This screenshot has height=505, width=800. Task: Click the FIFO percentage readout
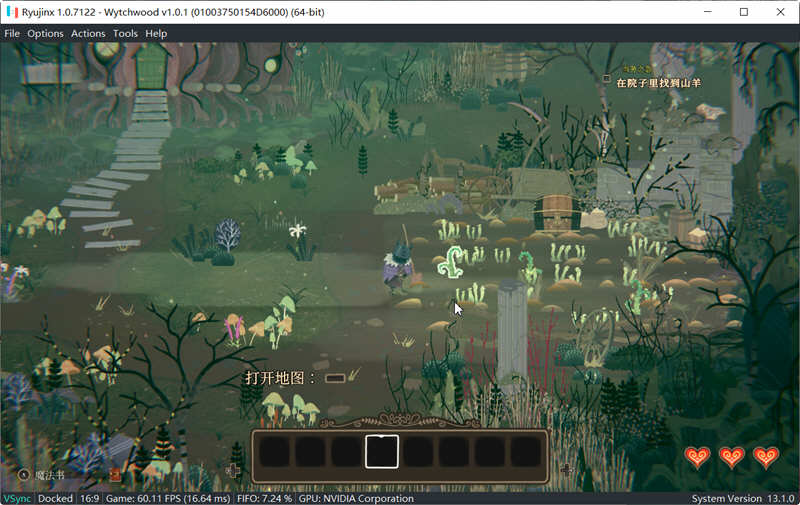[264, 498]
